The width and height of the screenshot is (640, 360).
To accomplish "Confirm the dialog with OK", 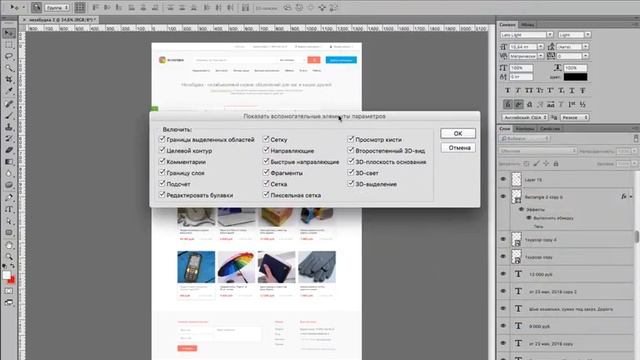I will (458, 133).
